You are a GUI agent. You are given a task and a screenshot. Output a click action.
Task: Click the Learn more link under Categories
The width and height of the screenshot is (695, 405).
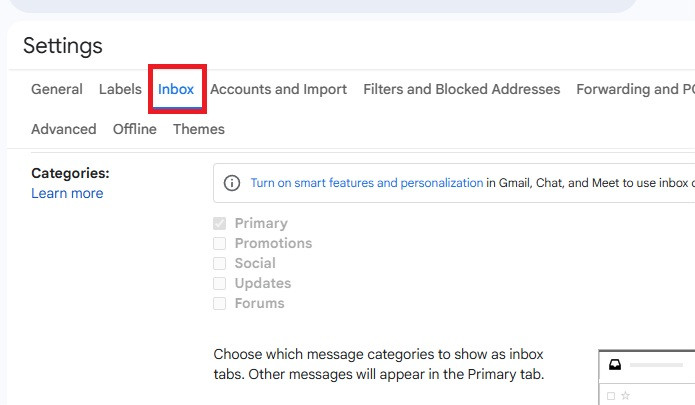(67, 193)
